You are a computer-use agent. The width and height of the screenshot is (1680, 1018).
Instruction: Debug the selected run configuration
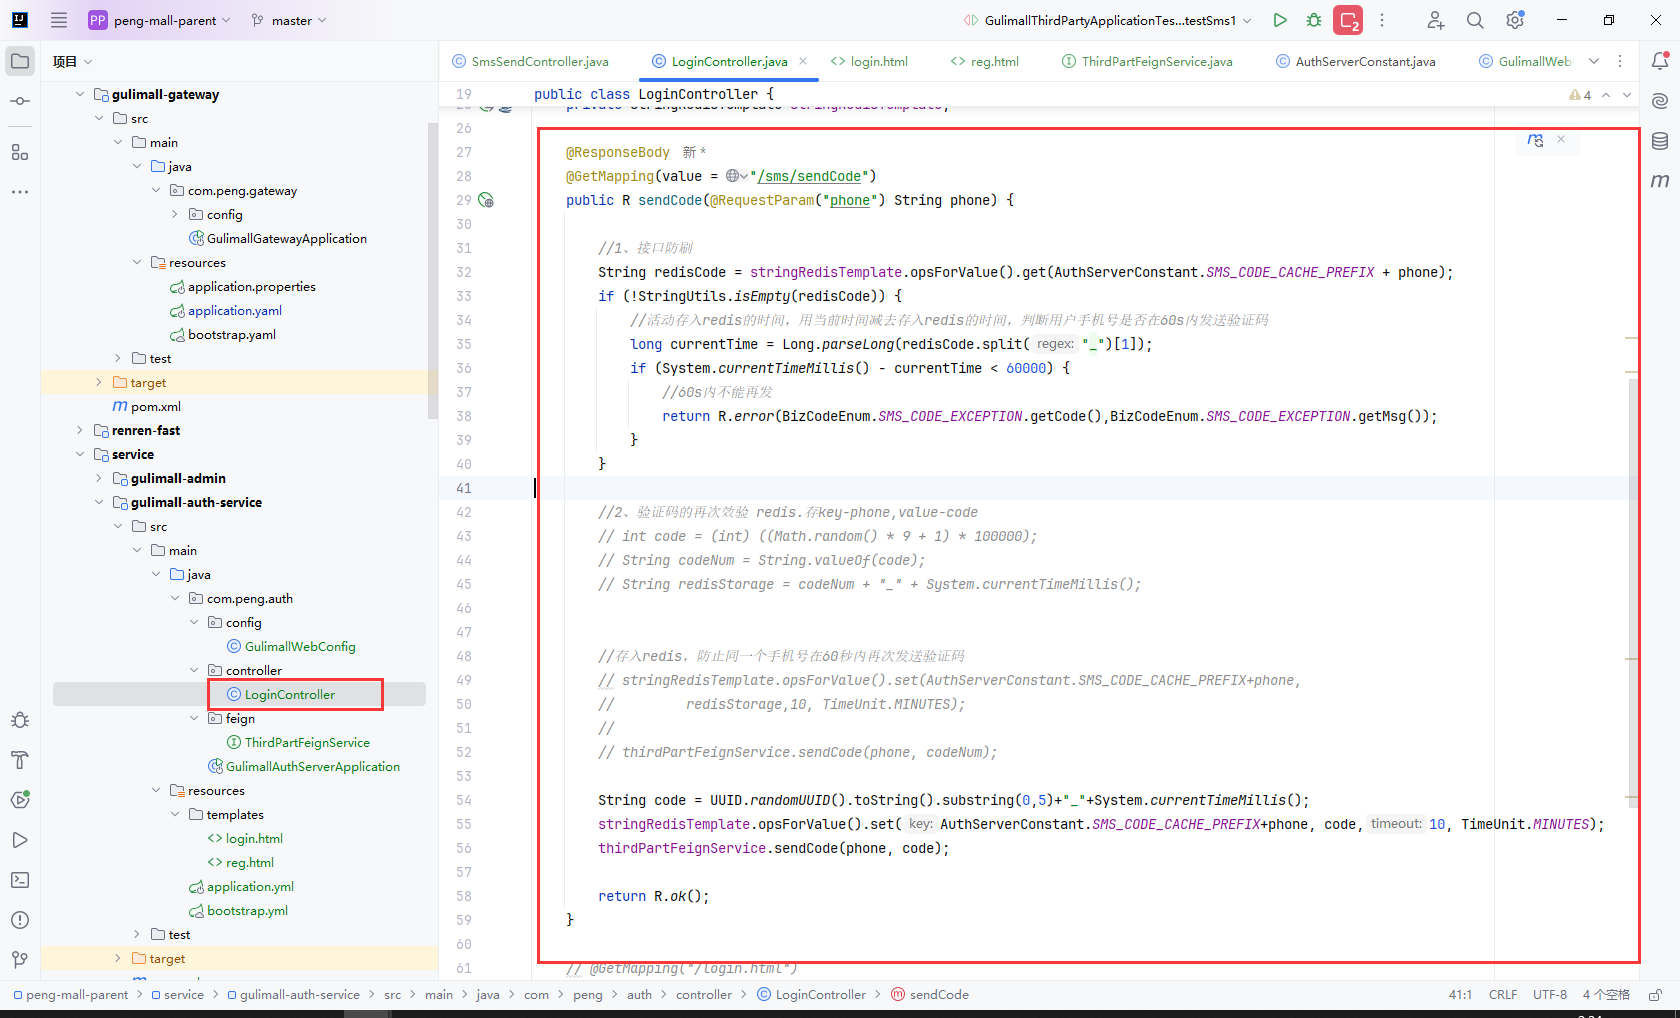(1314, 20)
